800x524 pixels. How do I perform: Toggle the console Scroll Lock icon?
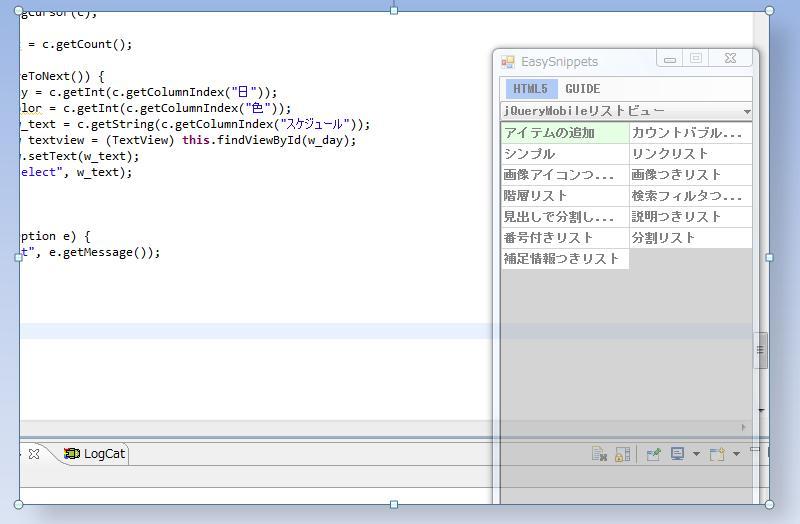622,454
